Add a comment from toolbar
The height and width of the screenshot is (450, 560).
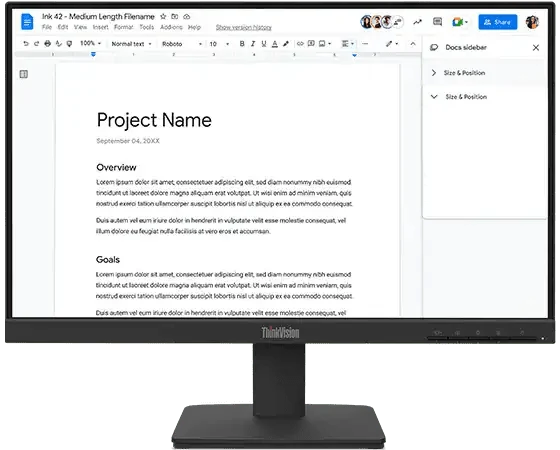click(x=311, y=44)
